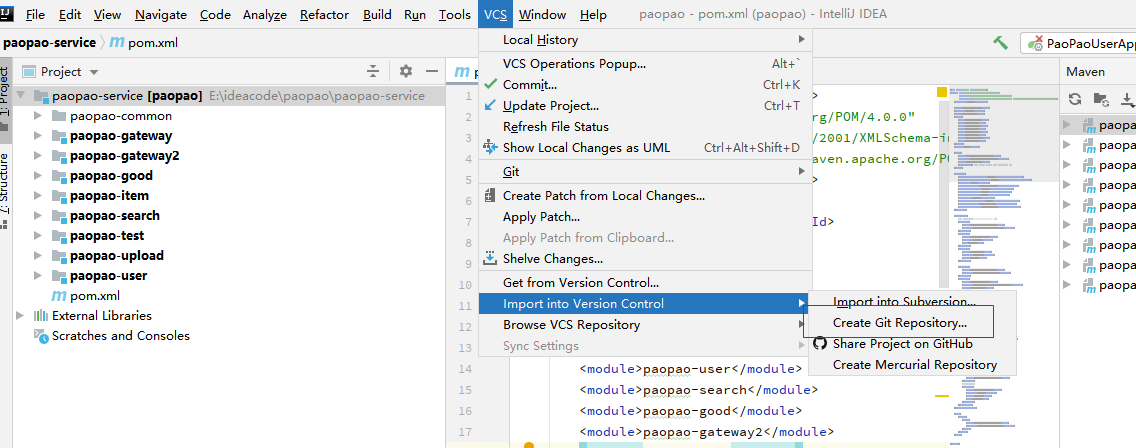
Task: Open the Tools menu
Action: pos(454,14)
